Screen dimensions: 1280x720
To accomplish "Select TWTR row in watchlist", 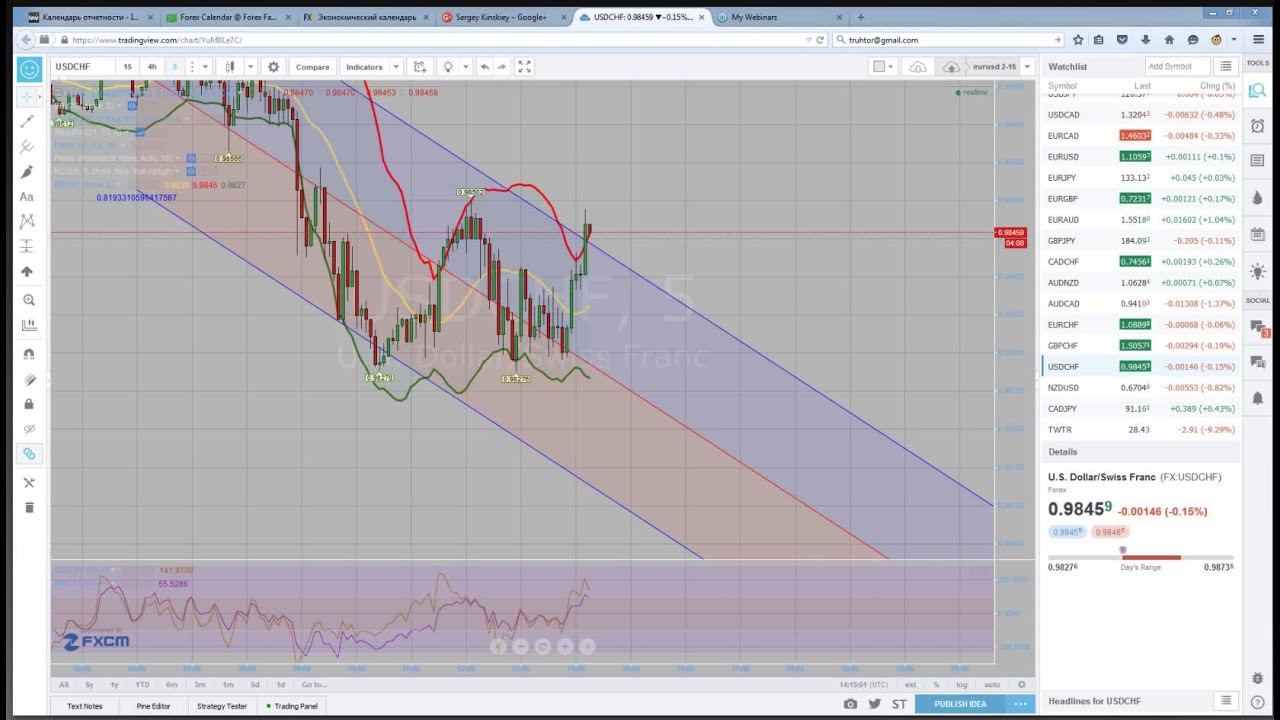I will click(x=1141, y=430).
